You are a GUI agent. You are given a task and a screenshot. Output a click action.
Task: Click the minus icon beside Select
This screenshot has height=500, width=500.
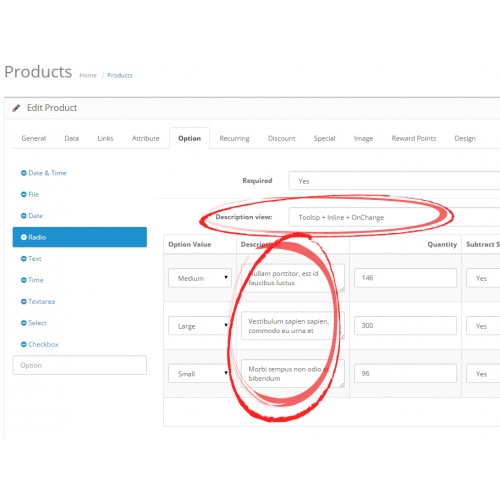[x=24, y=323]
